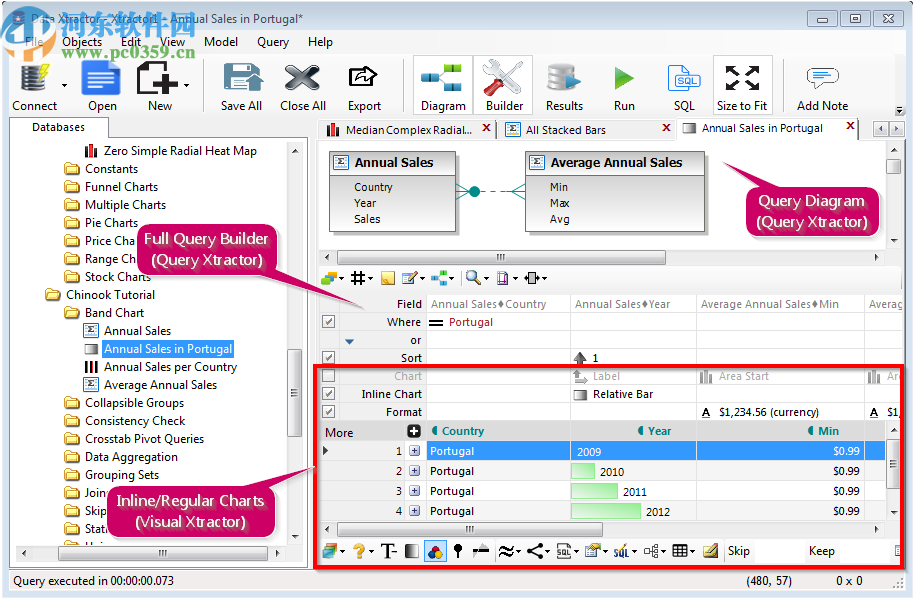Viewport: 924px width, 599px height.
Task: Expand the 'or' row blue triangle
Action: [x=349, y=341]
